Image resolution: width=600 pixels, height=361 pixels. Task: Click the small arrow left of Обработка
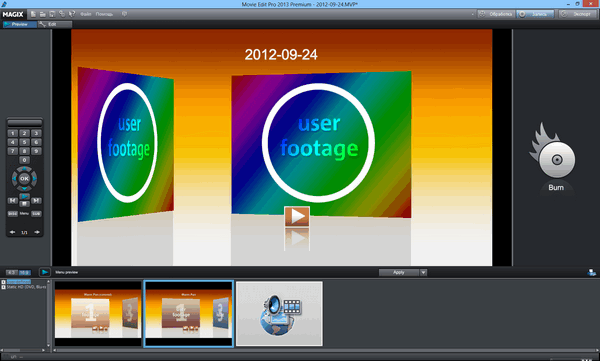click(x=473, y=14)
